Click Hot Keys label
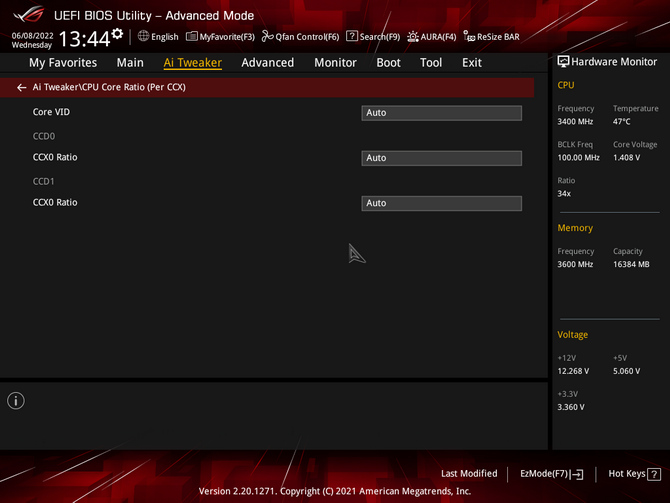670x503 pixels. click(627, 474)
